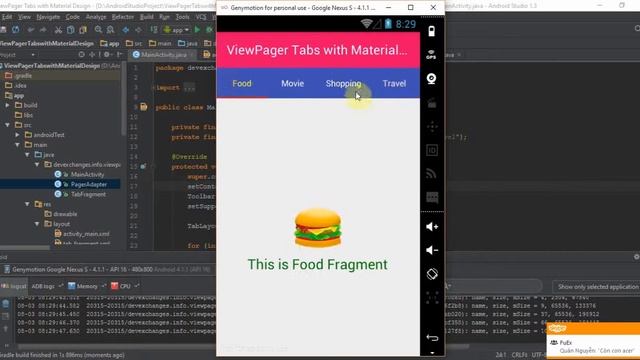Click Find magnifier icon in toolbar
Viewport: 640px width, 360px height.
click(98, 30)
